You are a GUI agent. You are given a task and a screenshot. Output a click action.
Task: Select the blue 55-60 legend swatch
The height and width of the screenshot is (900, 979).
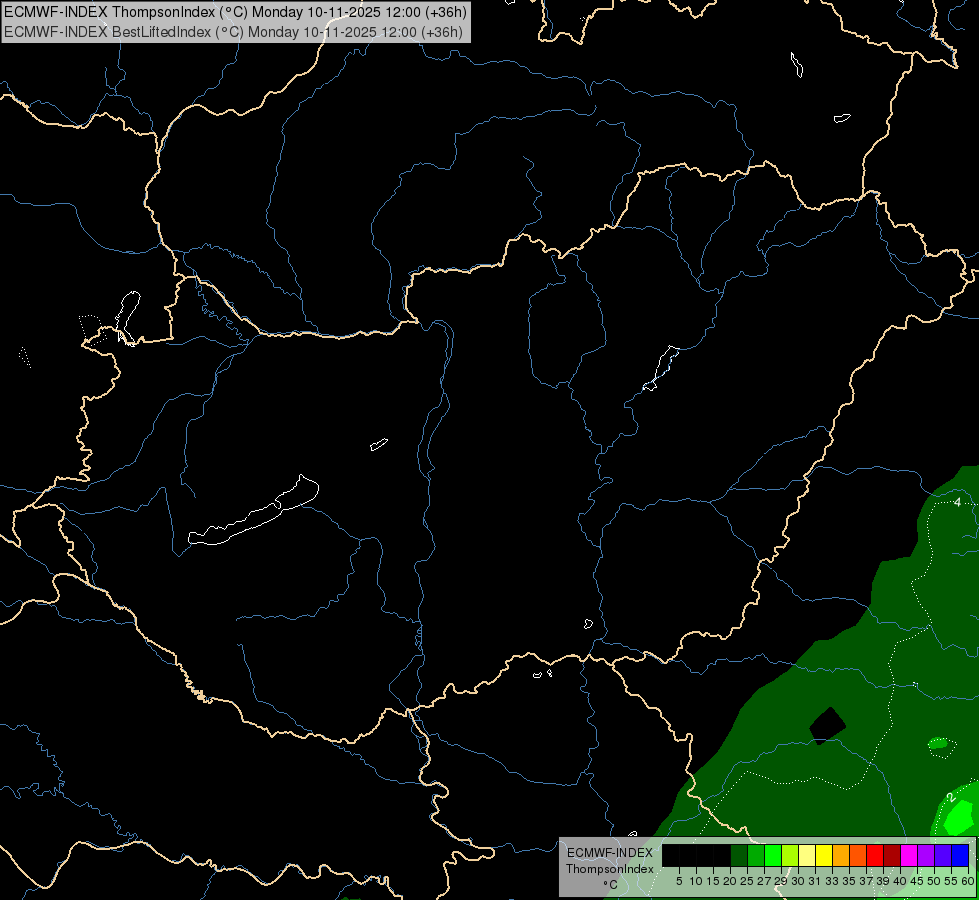click(x=960, y=855)
